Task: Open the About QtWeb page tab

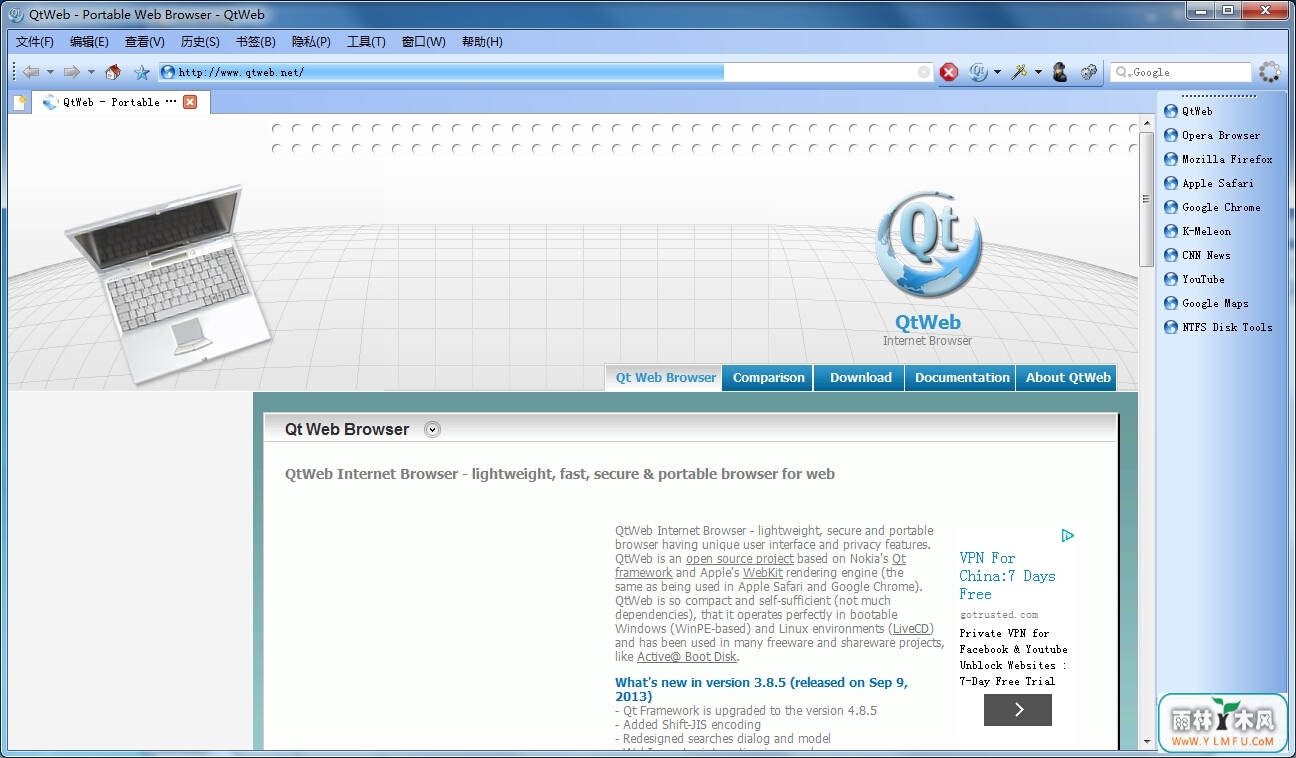Action: [x=1067, y=378]
